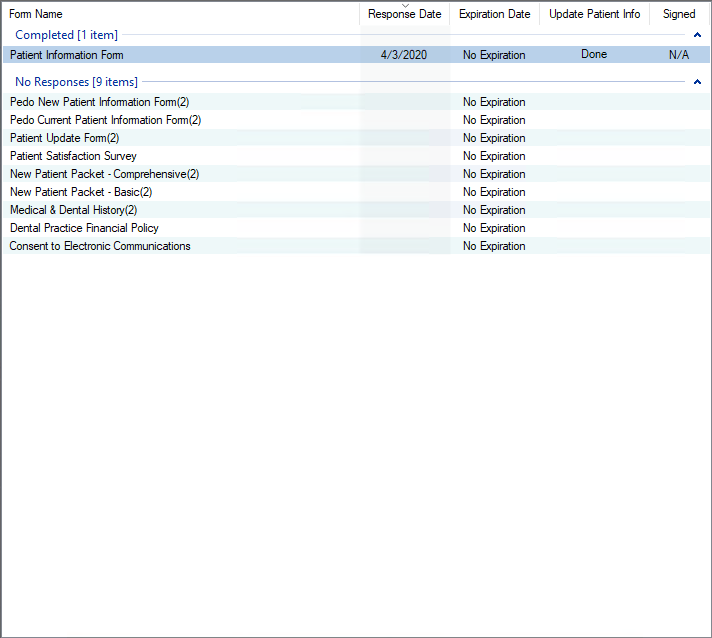Select Medical & Dental History(2) form
Viewport: 712px width, 638px height.
click(73, 210)
